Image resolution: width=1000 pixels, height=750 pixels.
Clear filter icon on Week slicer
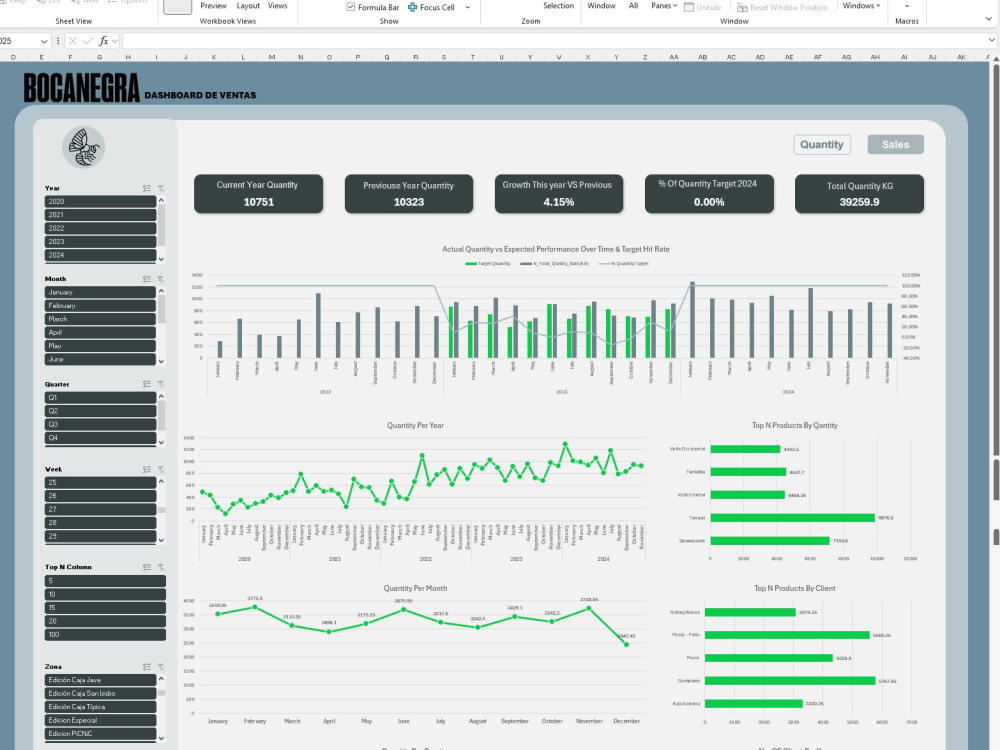tap(161, 469)
